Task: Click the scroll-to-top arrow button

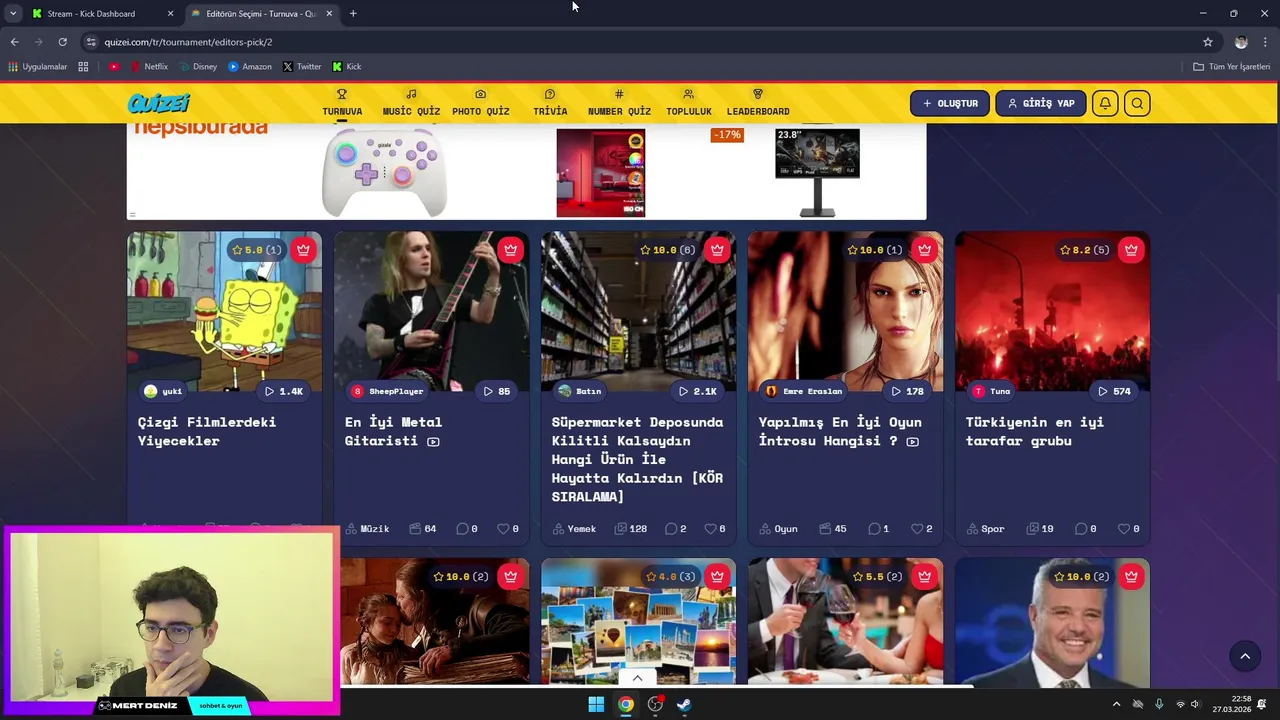Action: [1245, 656]
